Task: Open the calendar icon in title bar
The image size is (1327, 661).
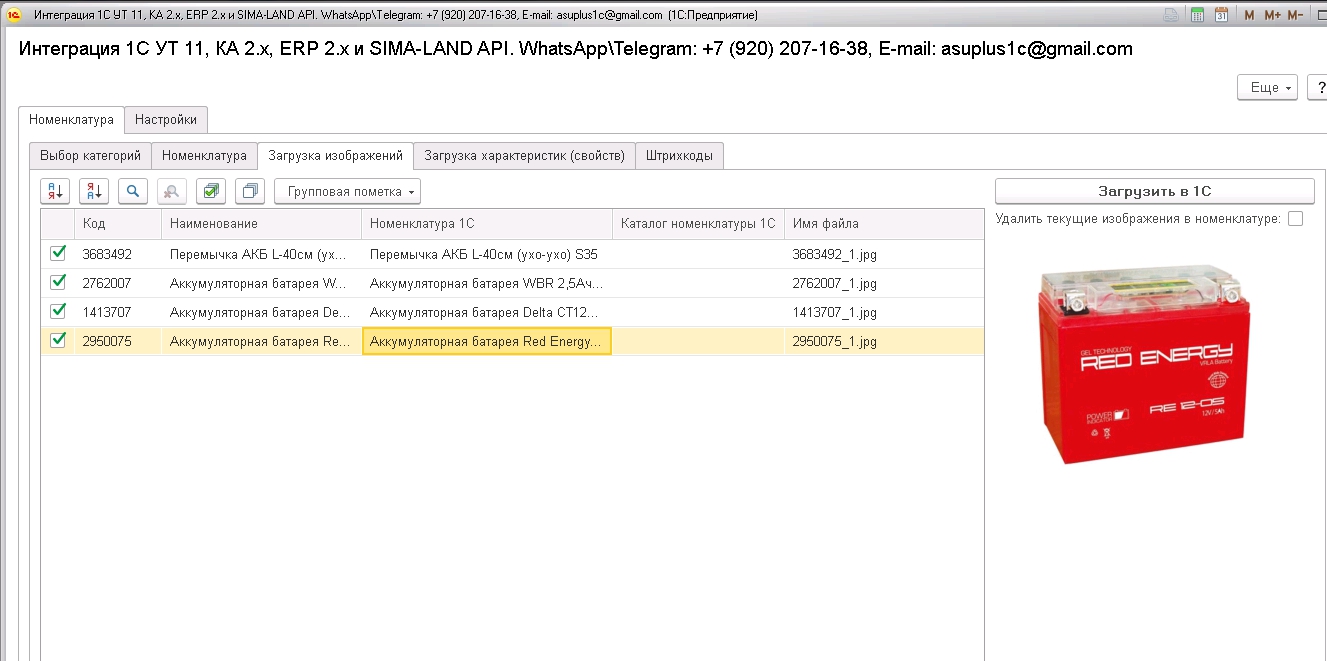Action: click(x=1221, y=15)
